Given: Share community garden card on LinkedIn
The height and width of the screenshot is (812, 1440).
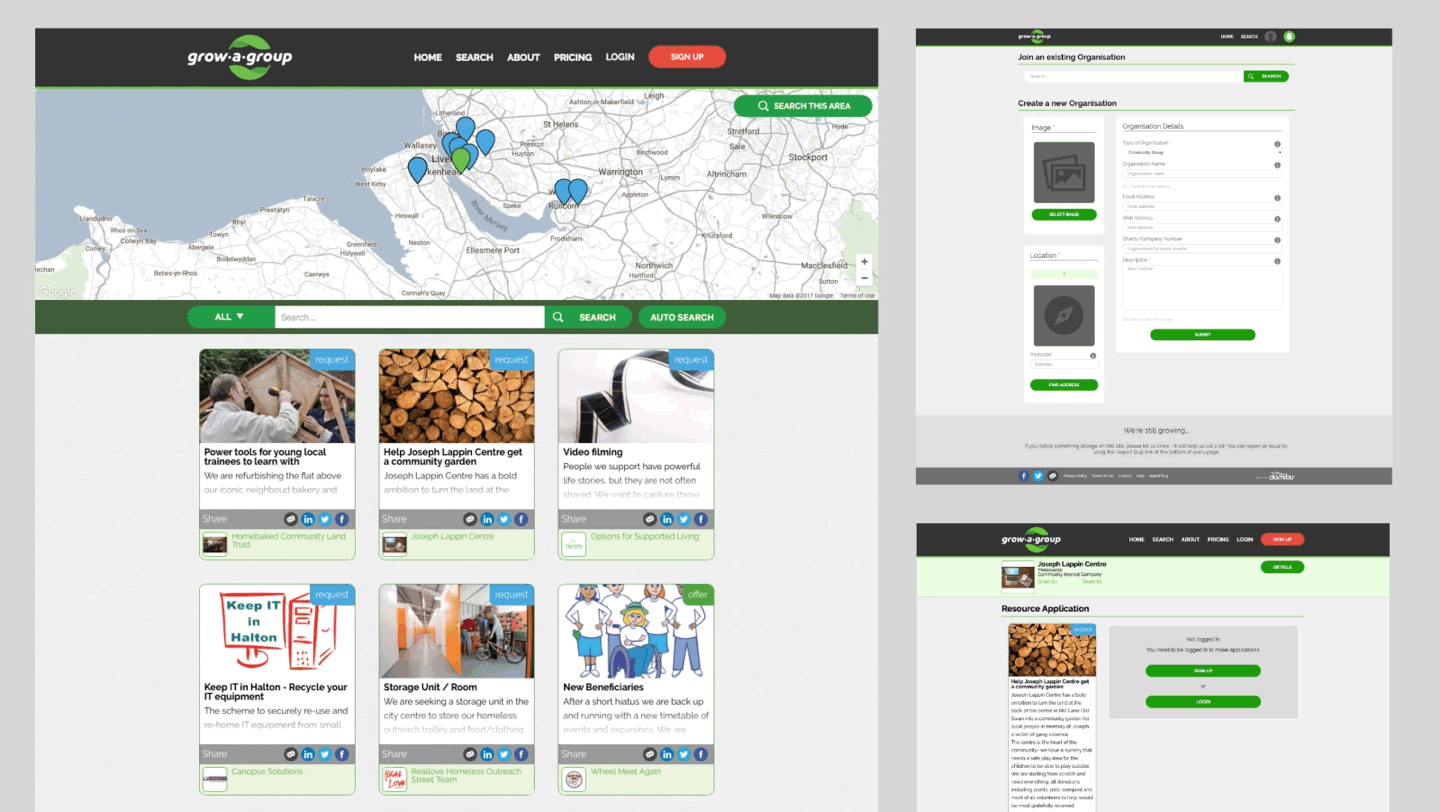Looking at the screenshot, I should point(487,519).
